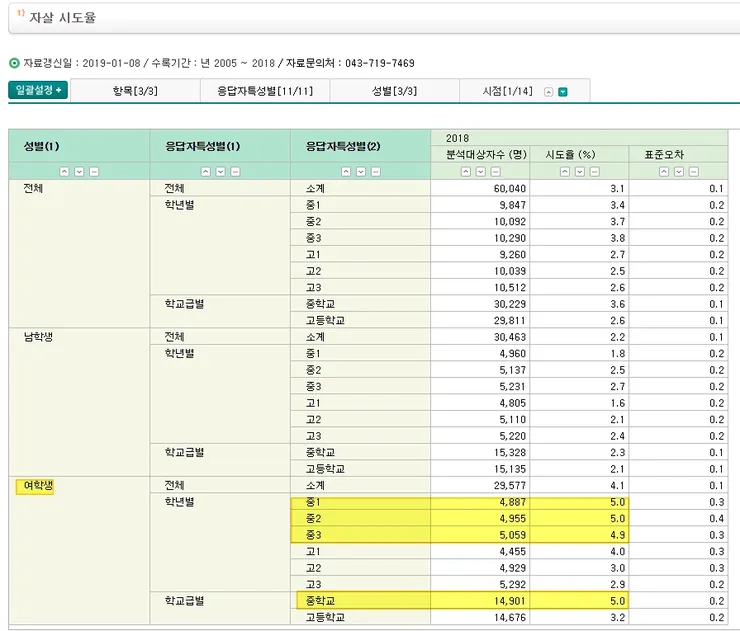Image resolution: width=740 pixels, height=631 pixels.
Task: Reset 응답자특성별(1) column sort with minus icon
Action: coord(235,172)
